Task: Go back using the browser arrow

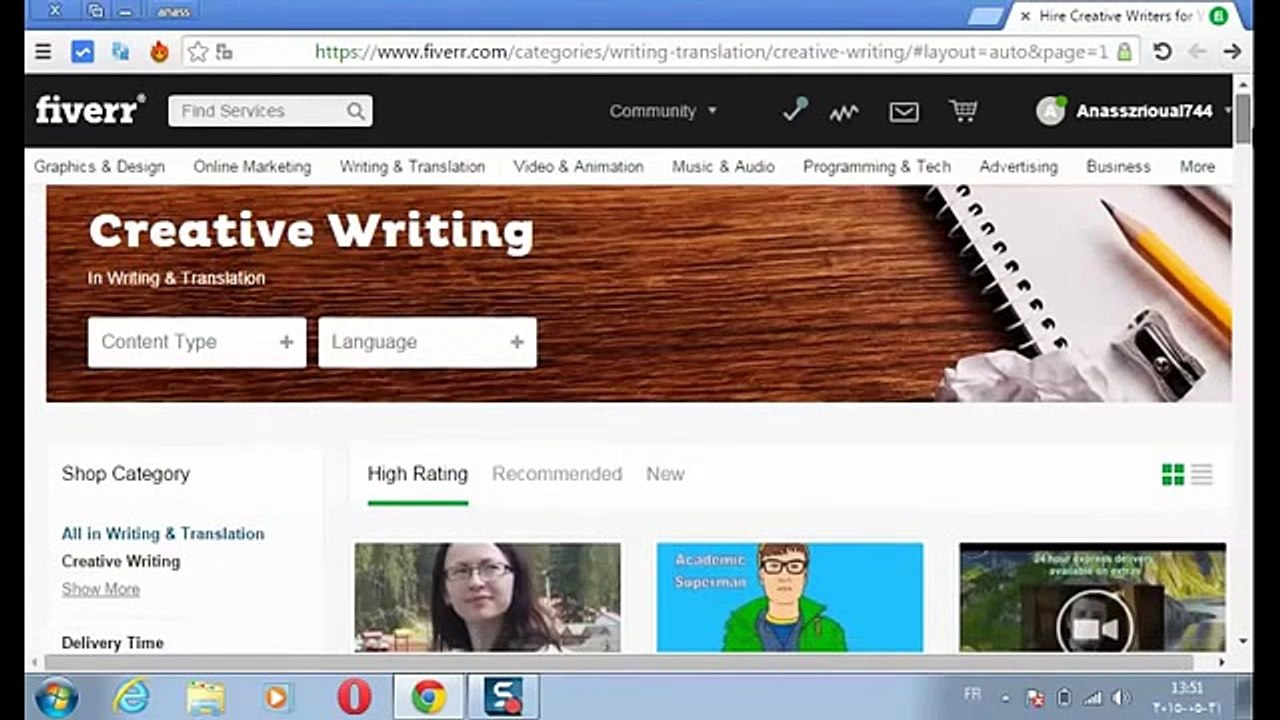Action: point(1197,52)
